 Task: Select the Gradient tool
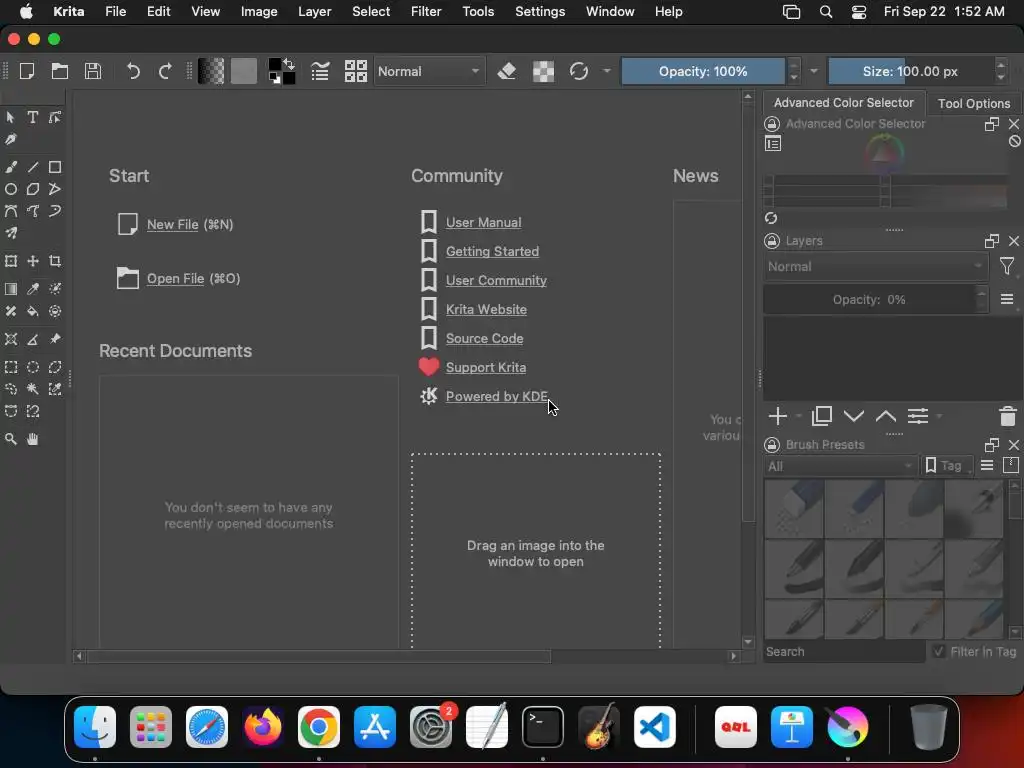(x=11, y=289)
